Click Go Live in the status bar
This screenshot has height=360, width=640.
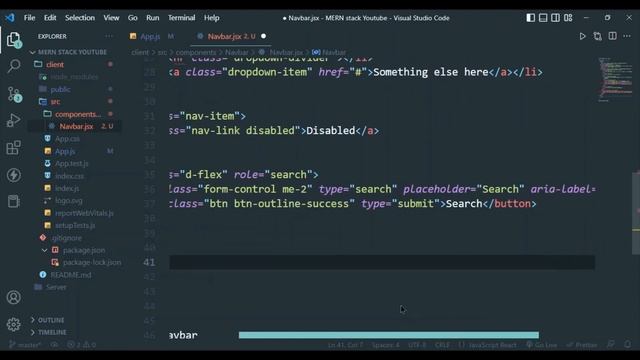tap(542, 345)
